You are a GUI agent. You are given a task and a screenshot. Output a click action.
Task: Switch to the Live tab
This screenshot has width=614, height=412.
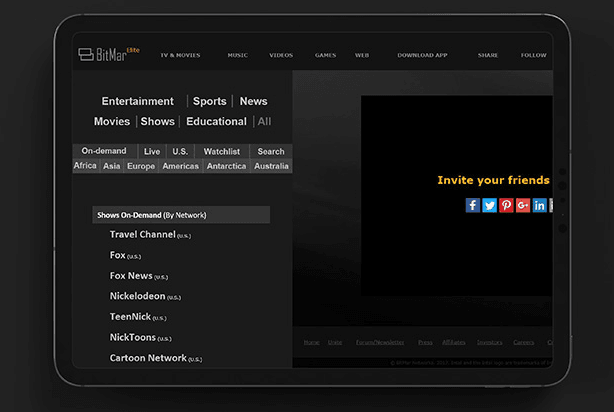(x=151, y=151)
